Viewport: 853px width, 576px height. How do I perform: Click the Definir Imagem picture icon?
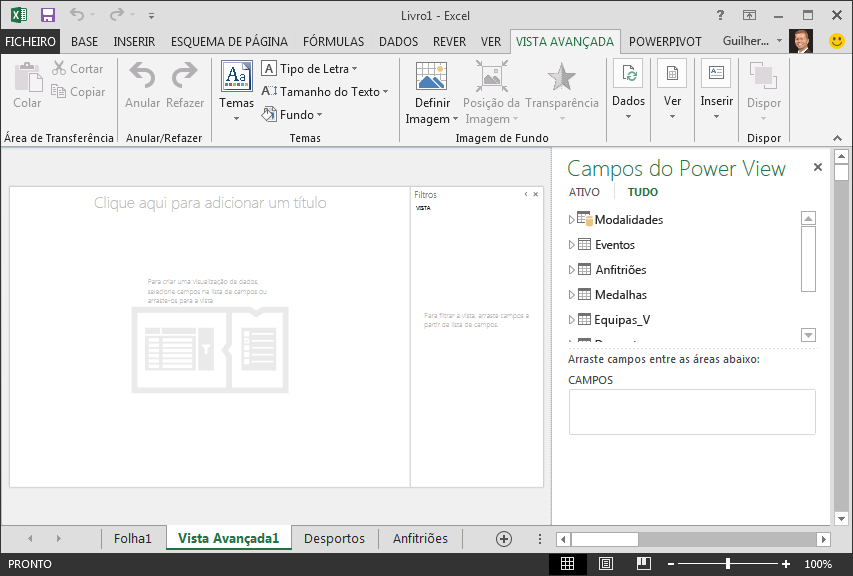(431, 76)
